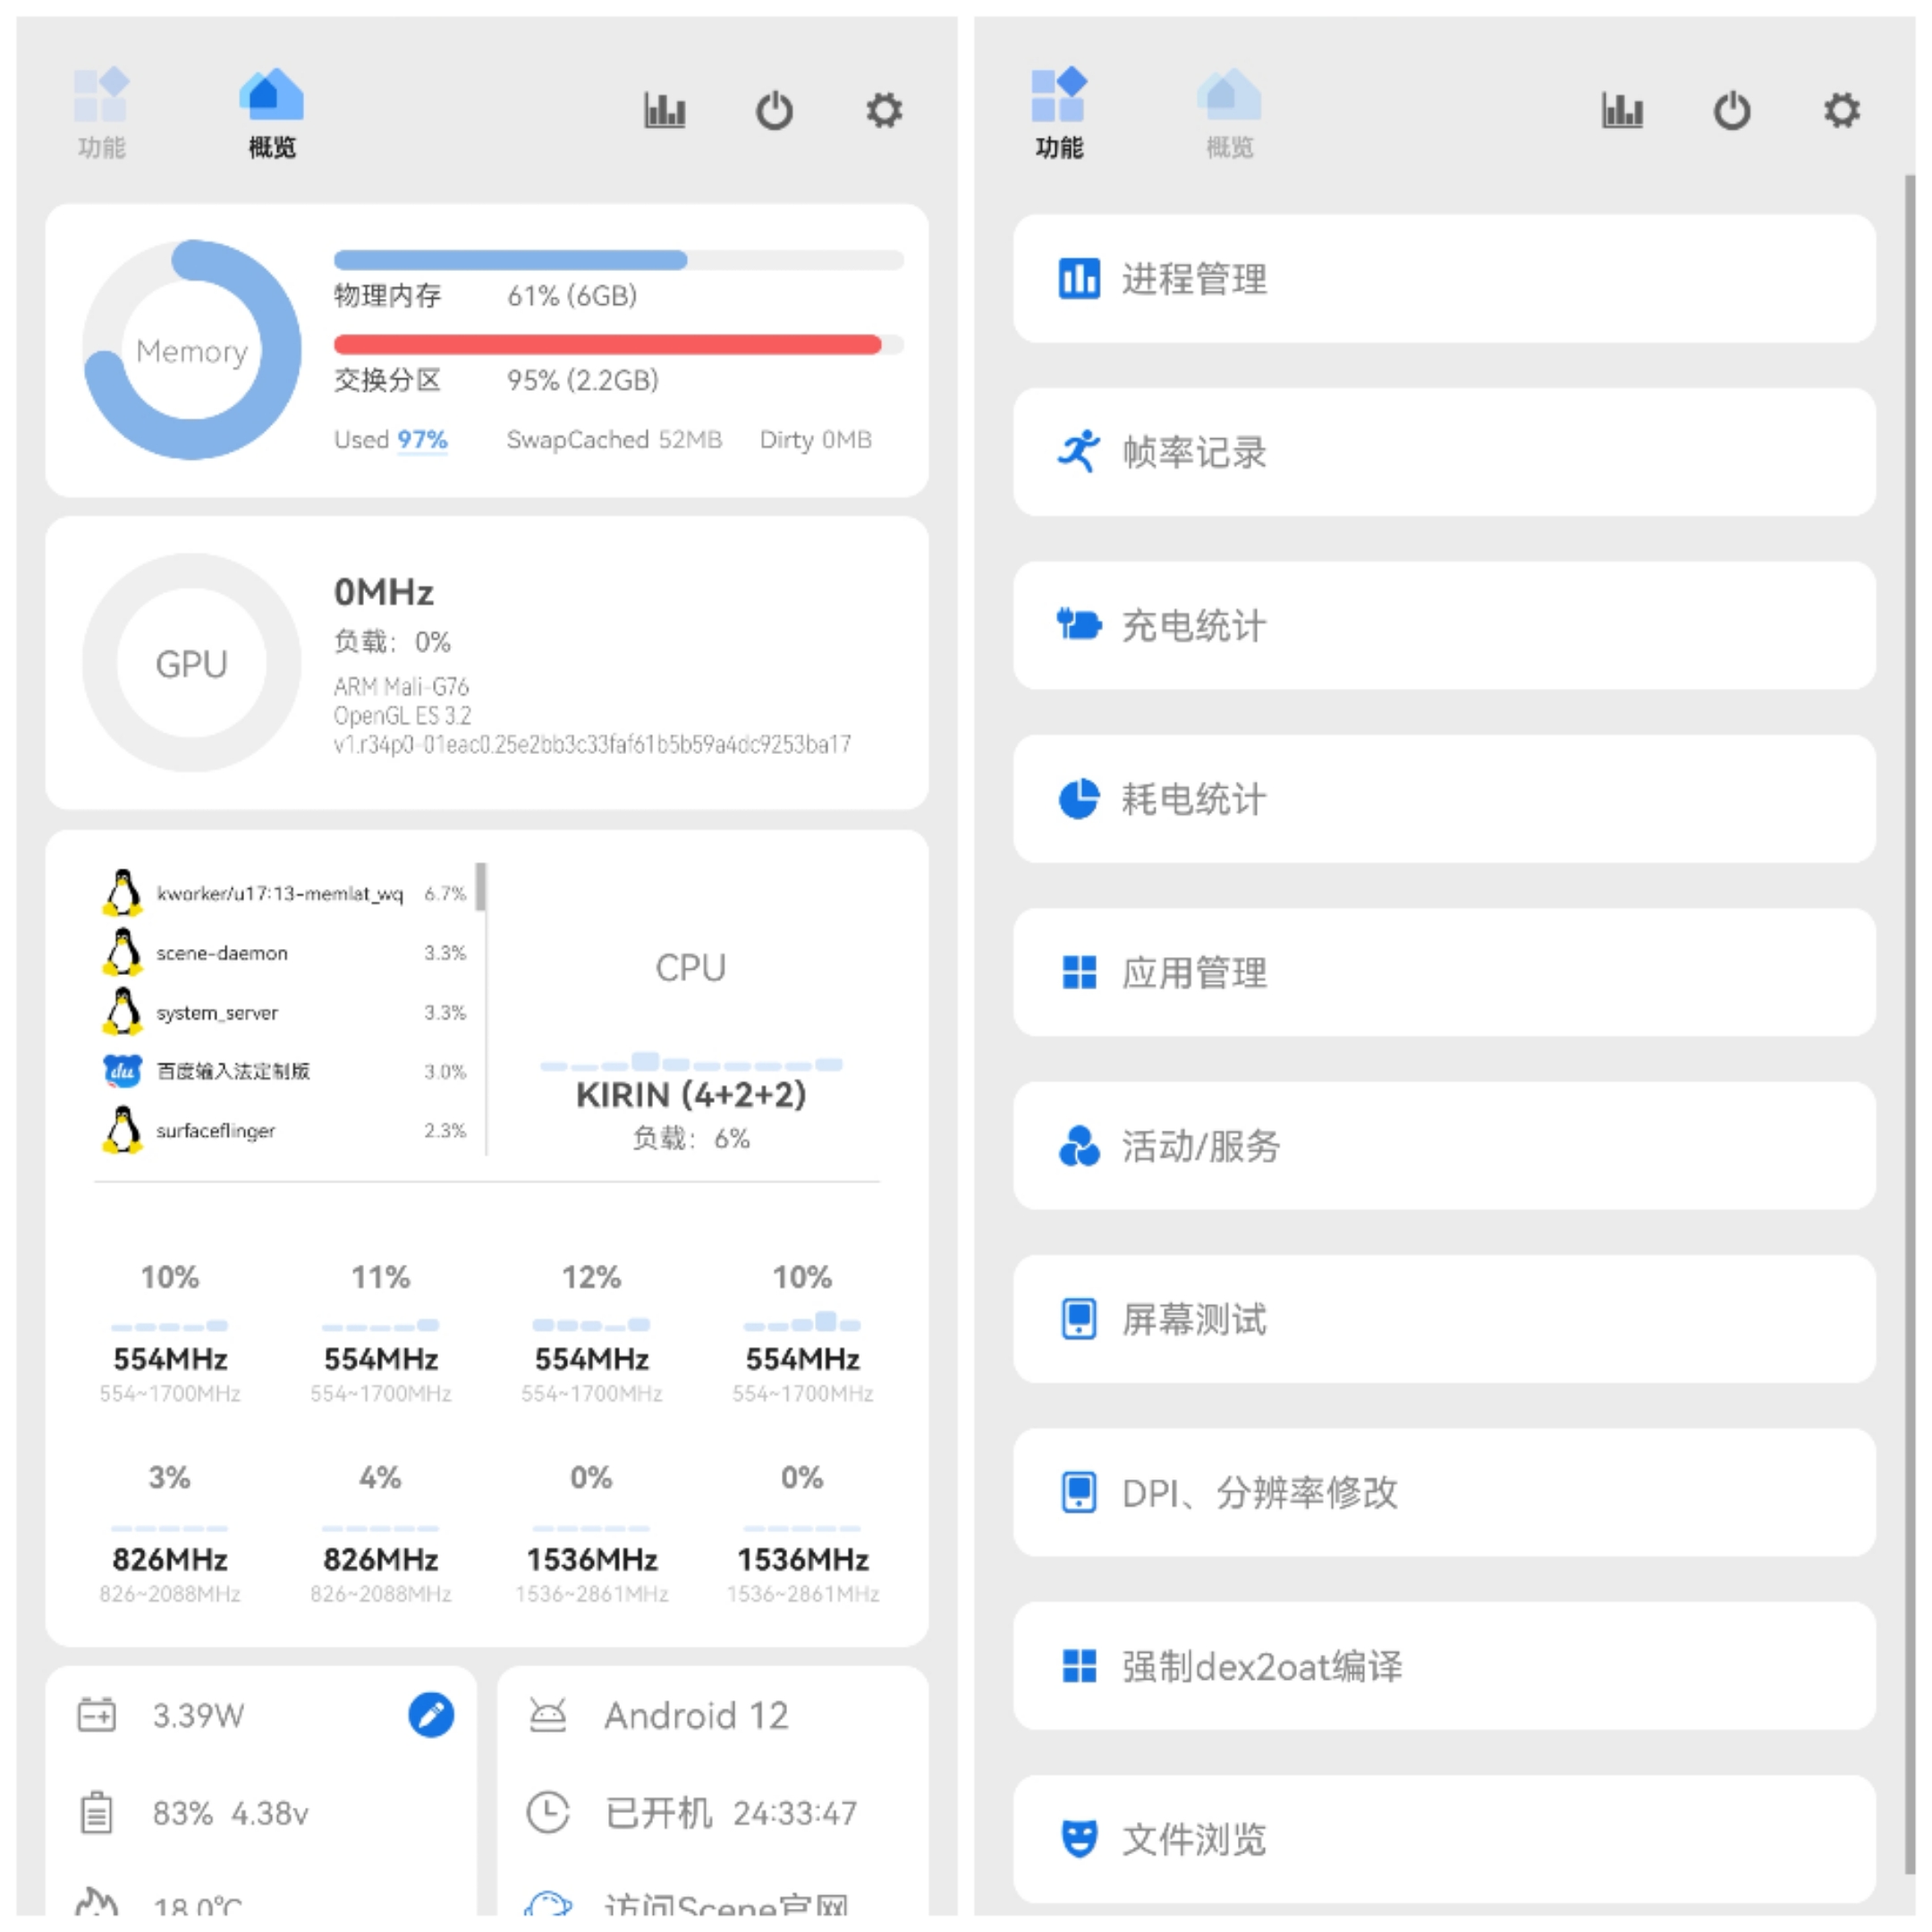Click the blue pencil edit icon by 3.39W
This screenshot has width=1932, height=1932.
click(x=431, y=1715)
